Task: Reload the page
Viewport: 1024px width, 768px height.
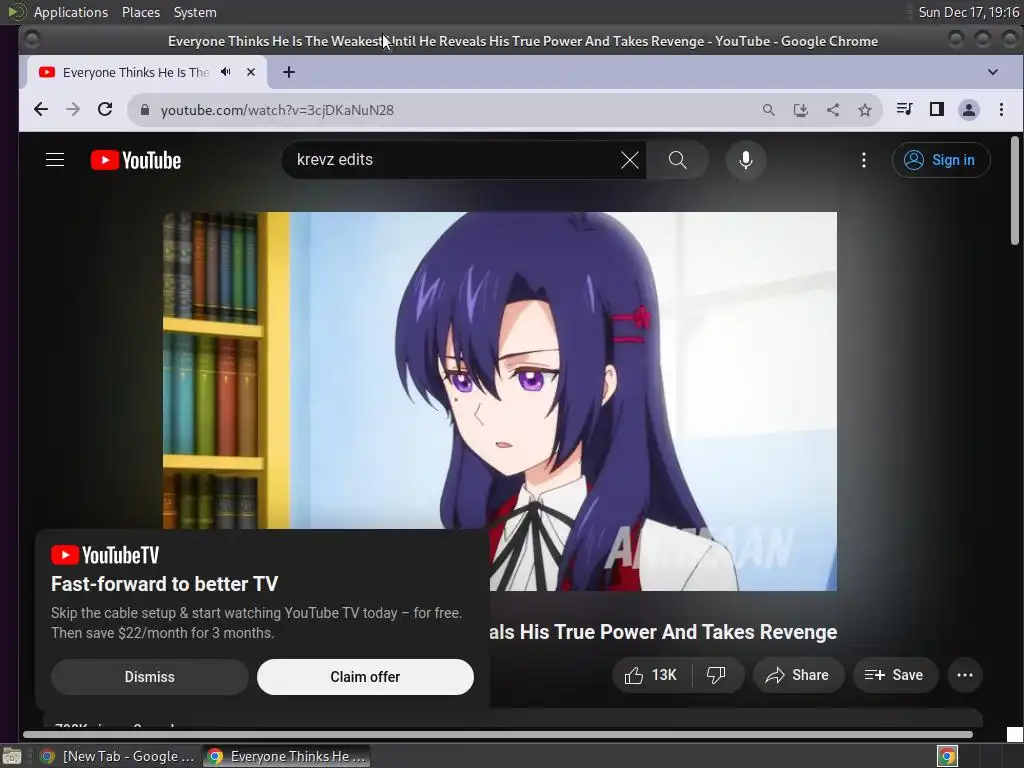Action: click(104, 110)
